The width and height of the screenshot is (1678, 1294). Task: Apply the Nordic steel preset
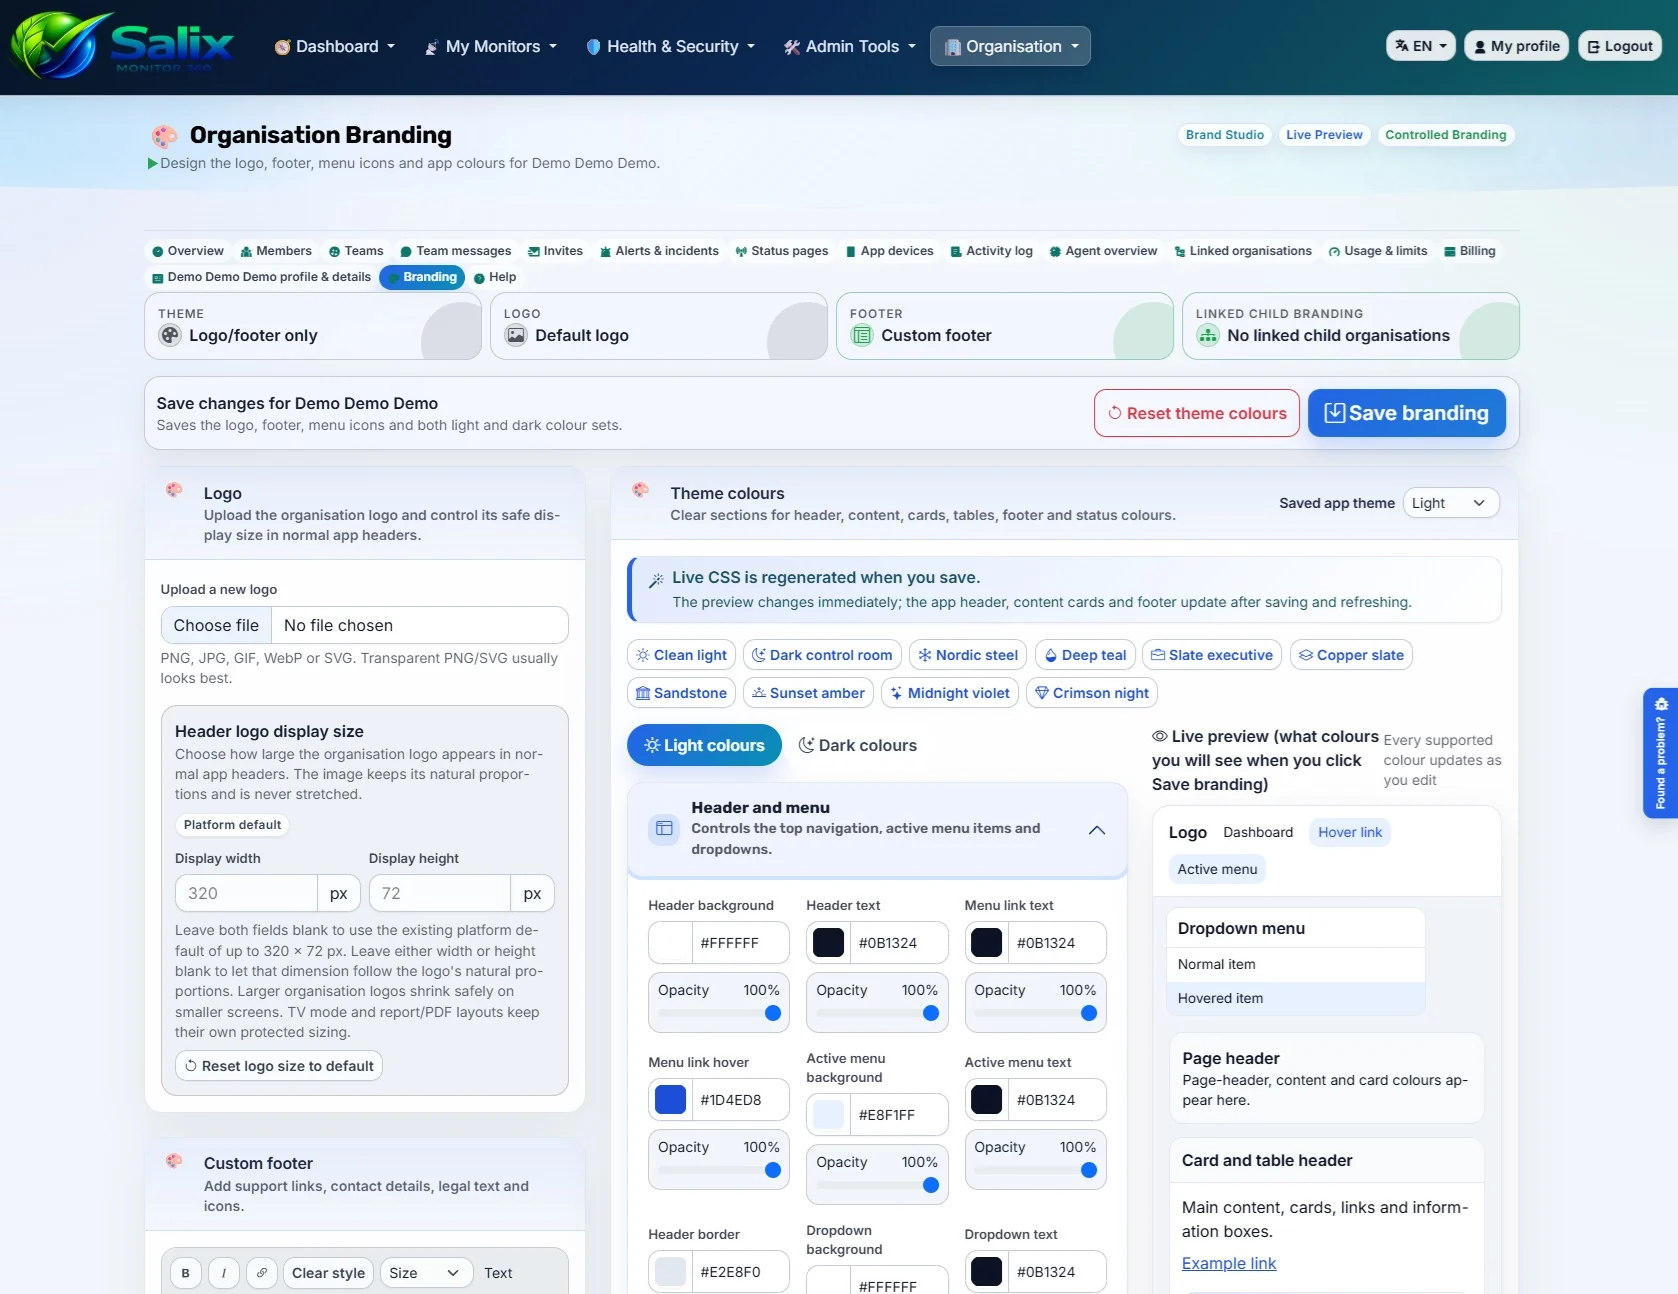pos(968,655)
